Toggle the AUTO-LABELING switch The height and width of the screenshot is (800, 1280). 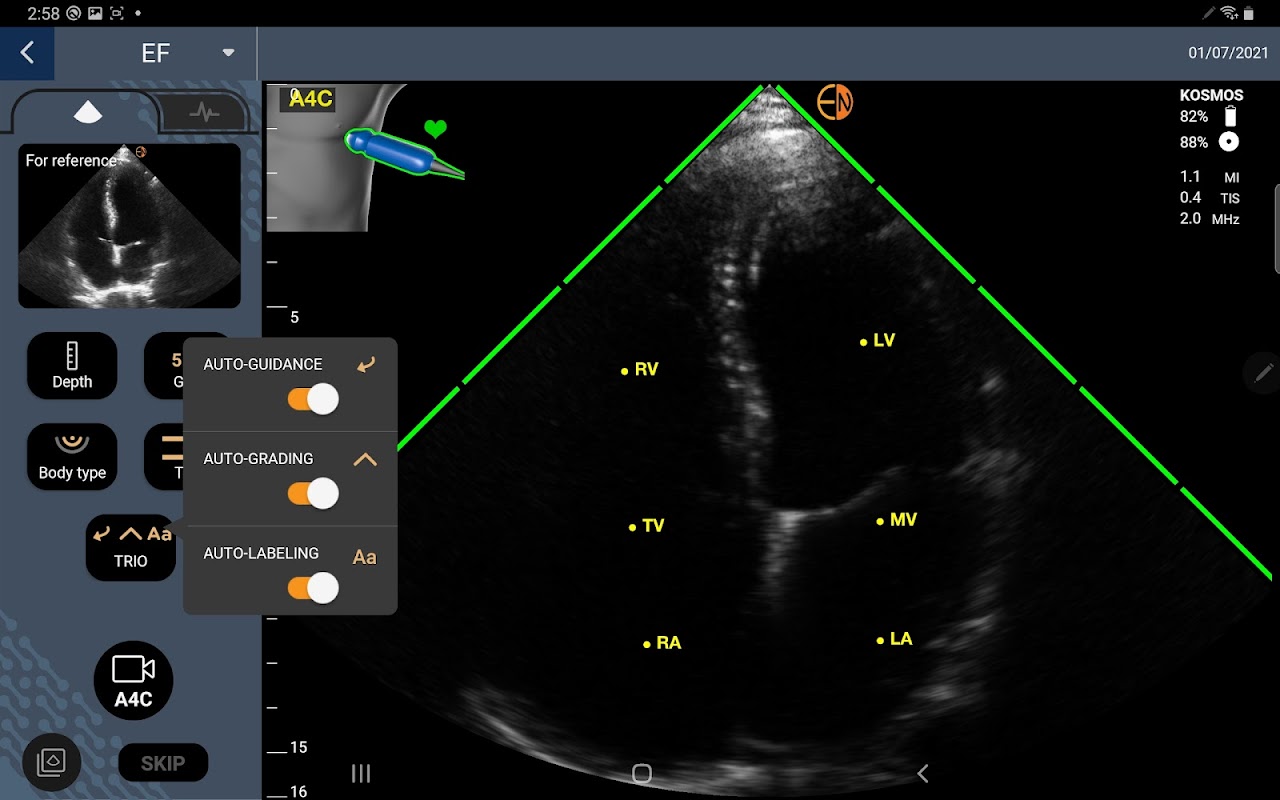coord(313,588)
